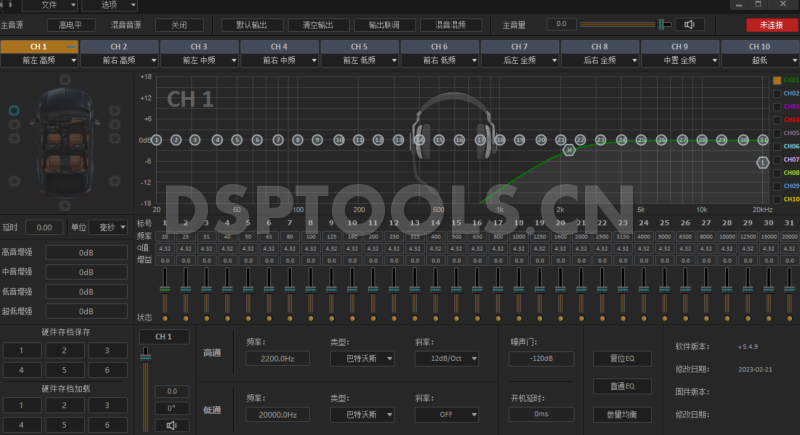Toggle the CH02 curve visibility checkbox
Screen dimensions: 800x435
pos(777,94)
